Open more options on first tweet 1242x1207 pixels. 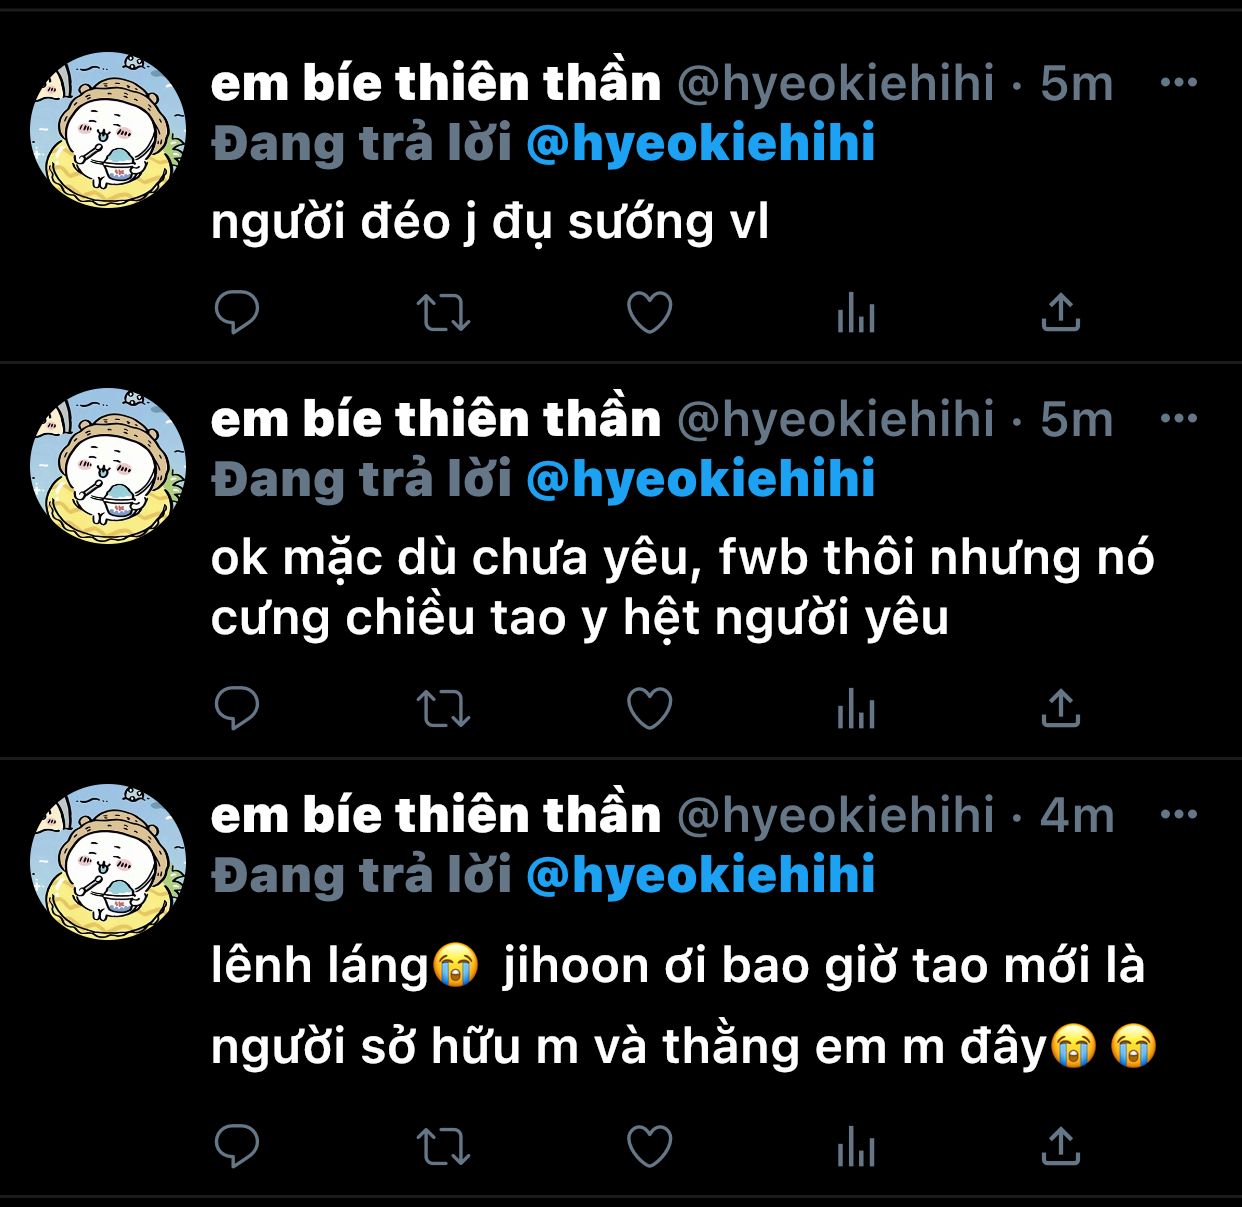click(x=1179, y=83)
